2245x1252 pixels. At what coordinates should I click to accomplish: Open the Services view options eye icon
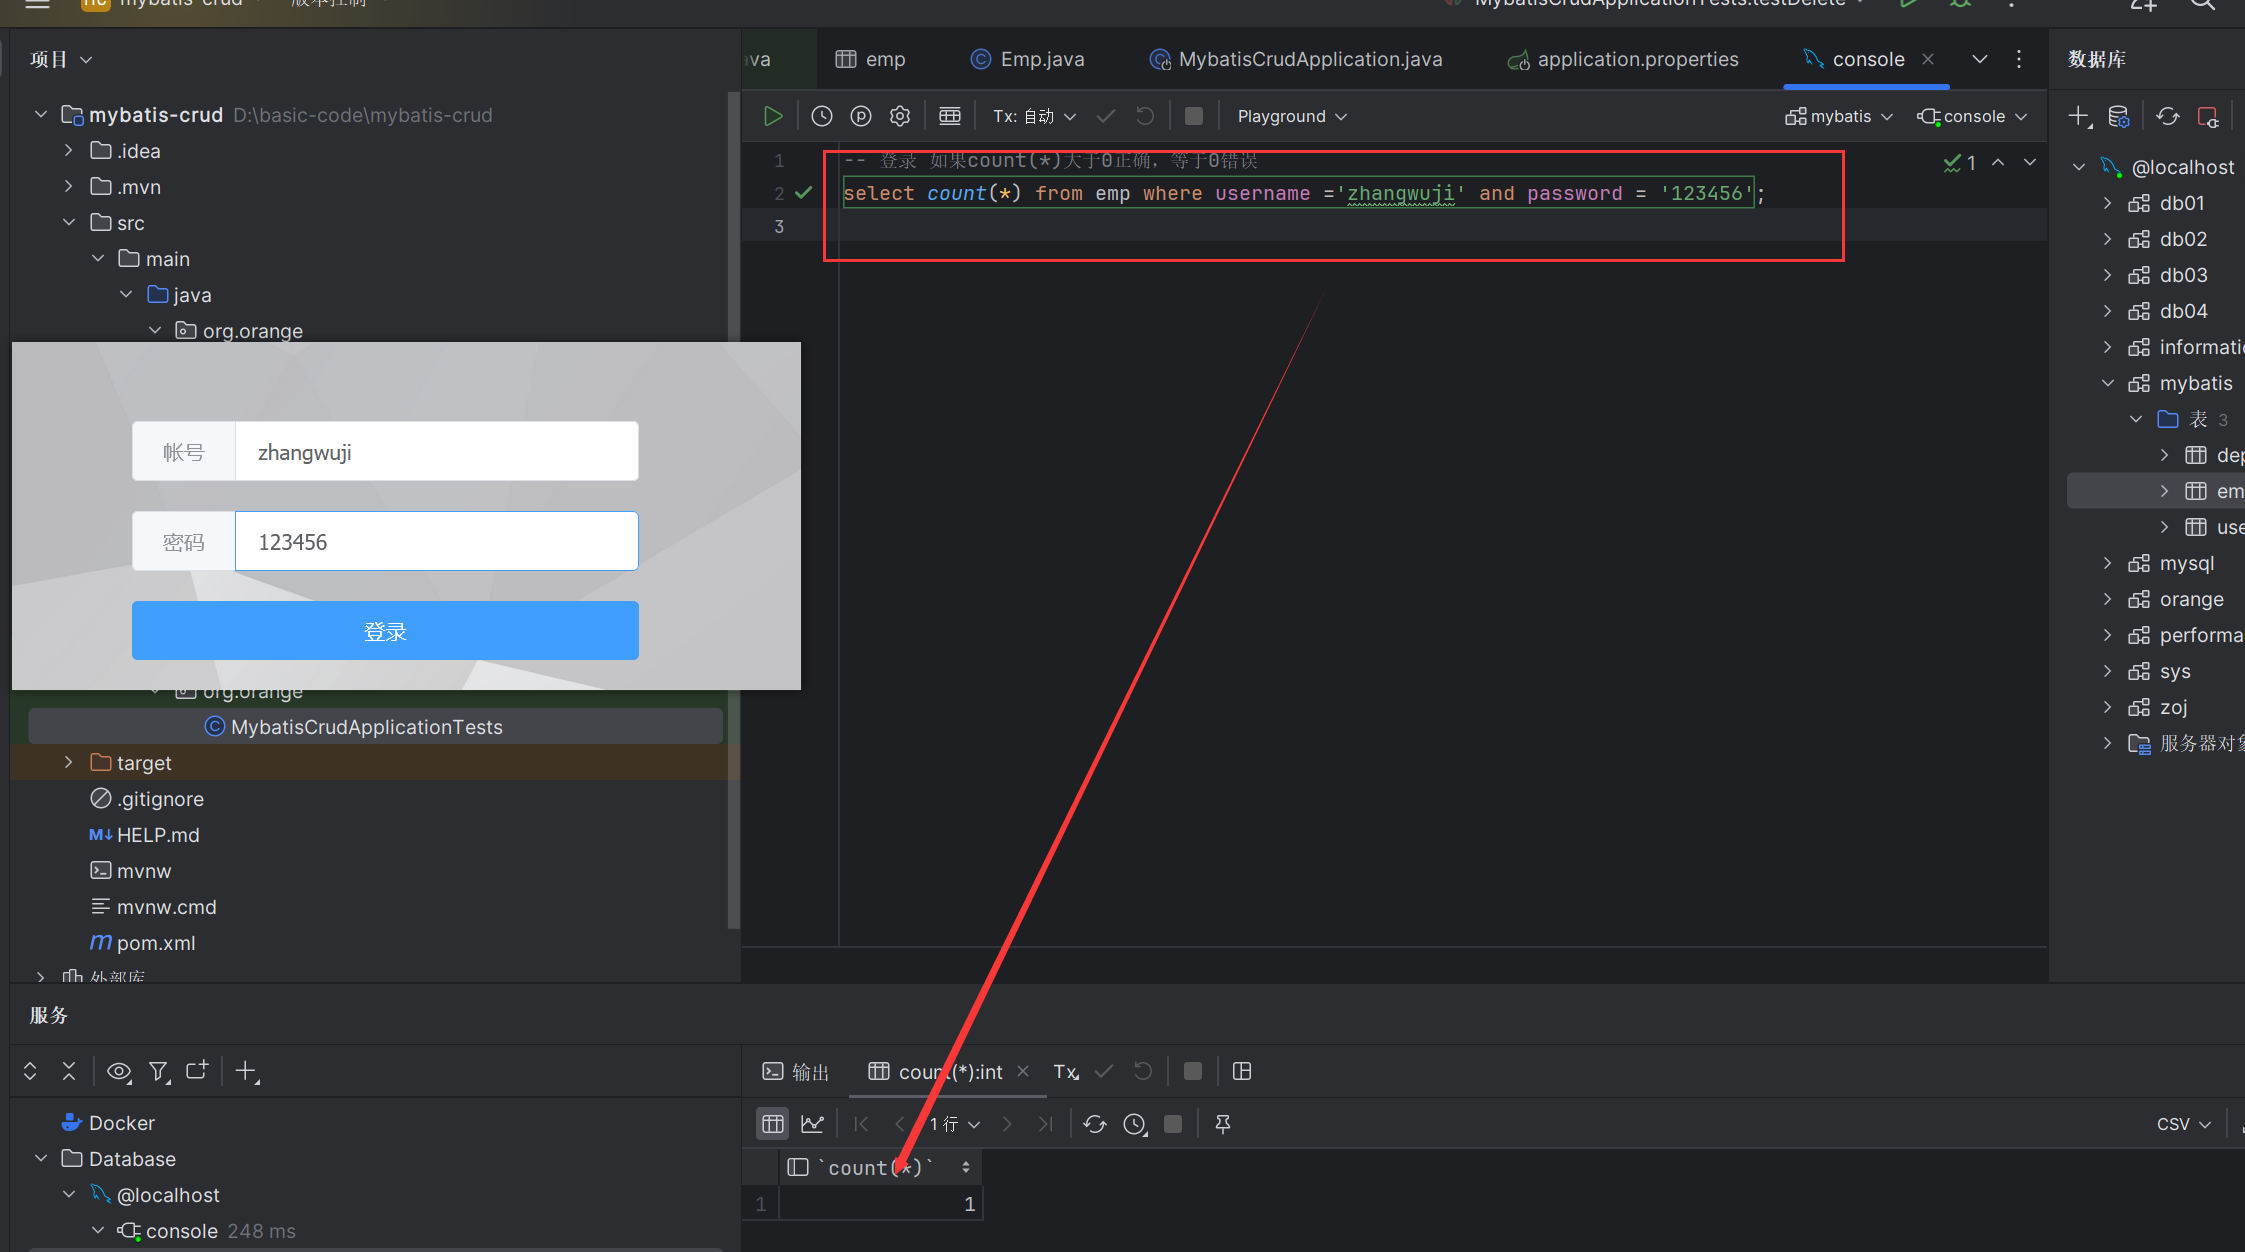119,1071
